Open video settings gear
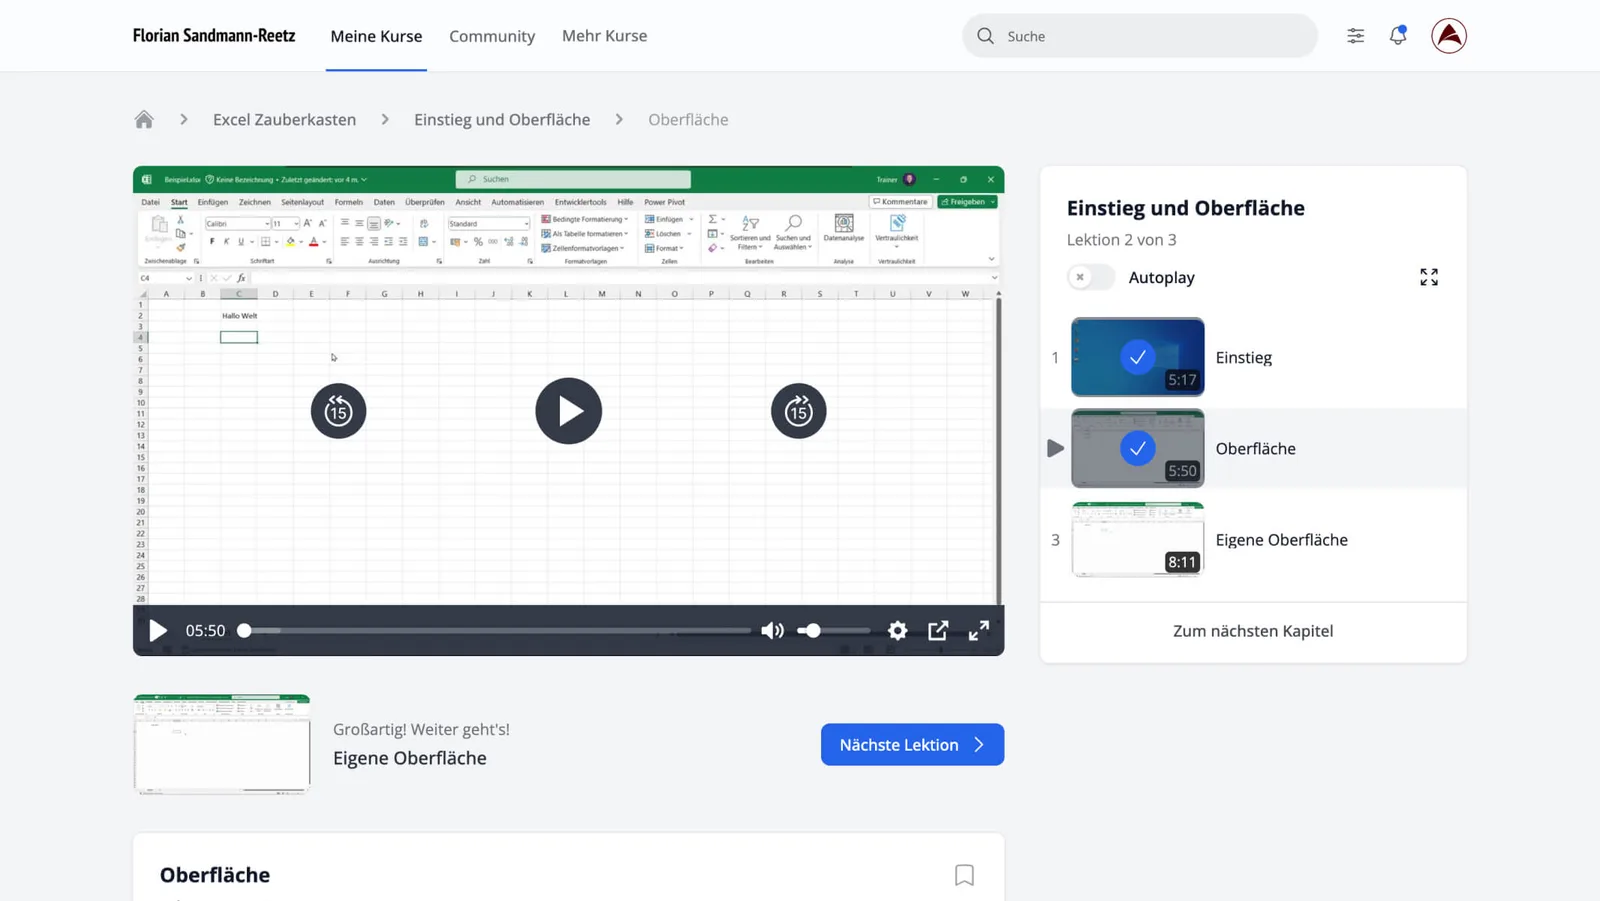The image size is (1600, 901). [898, 631]
